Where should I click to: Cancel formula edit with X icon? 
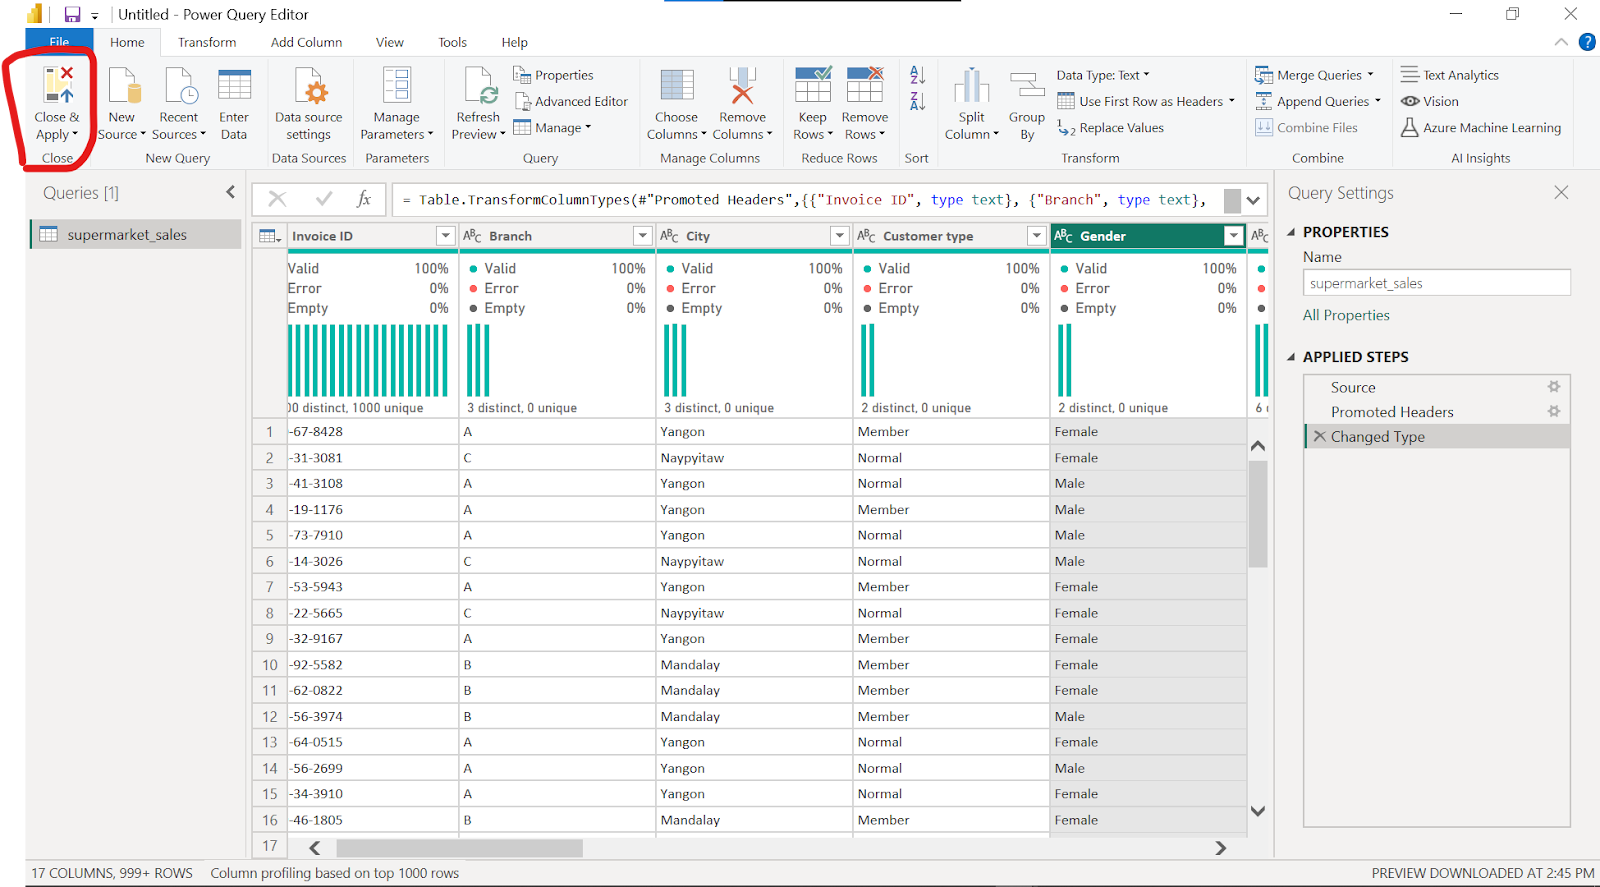click(x=277, y=199)
